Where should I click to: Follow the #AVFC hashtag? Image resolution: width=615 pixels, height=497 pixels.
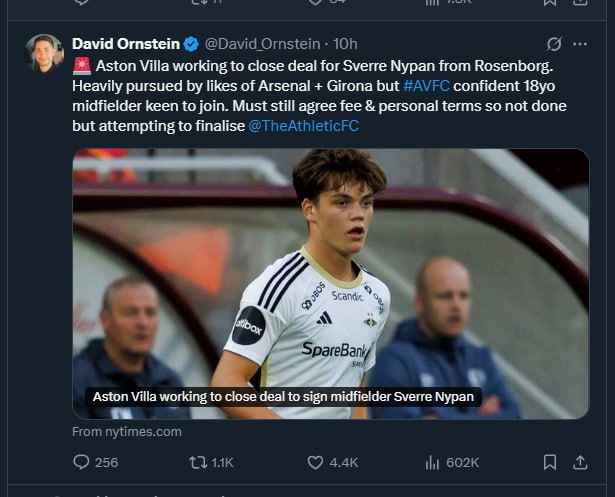point(427,86)
